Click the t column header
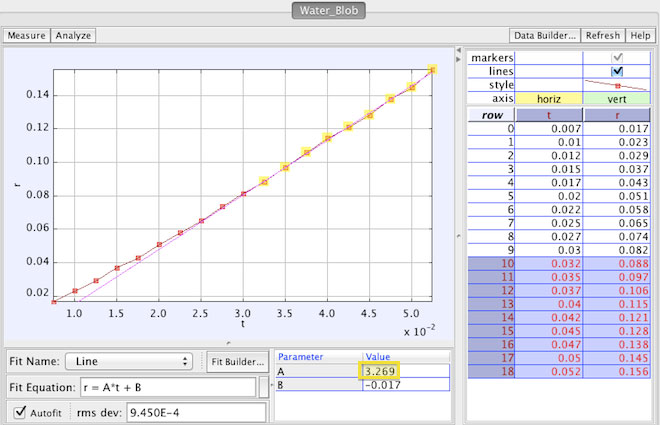The height and width of the screenshot is (425, 660). [x=550, y=114]
